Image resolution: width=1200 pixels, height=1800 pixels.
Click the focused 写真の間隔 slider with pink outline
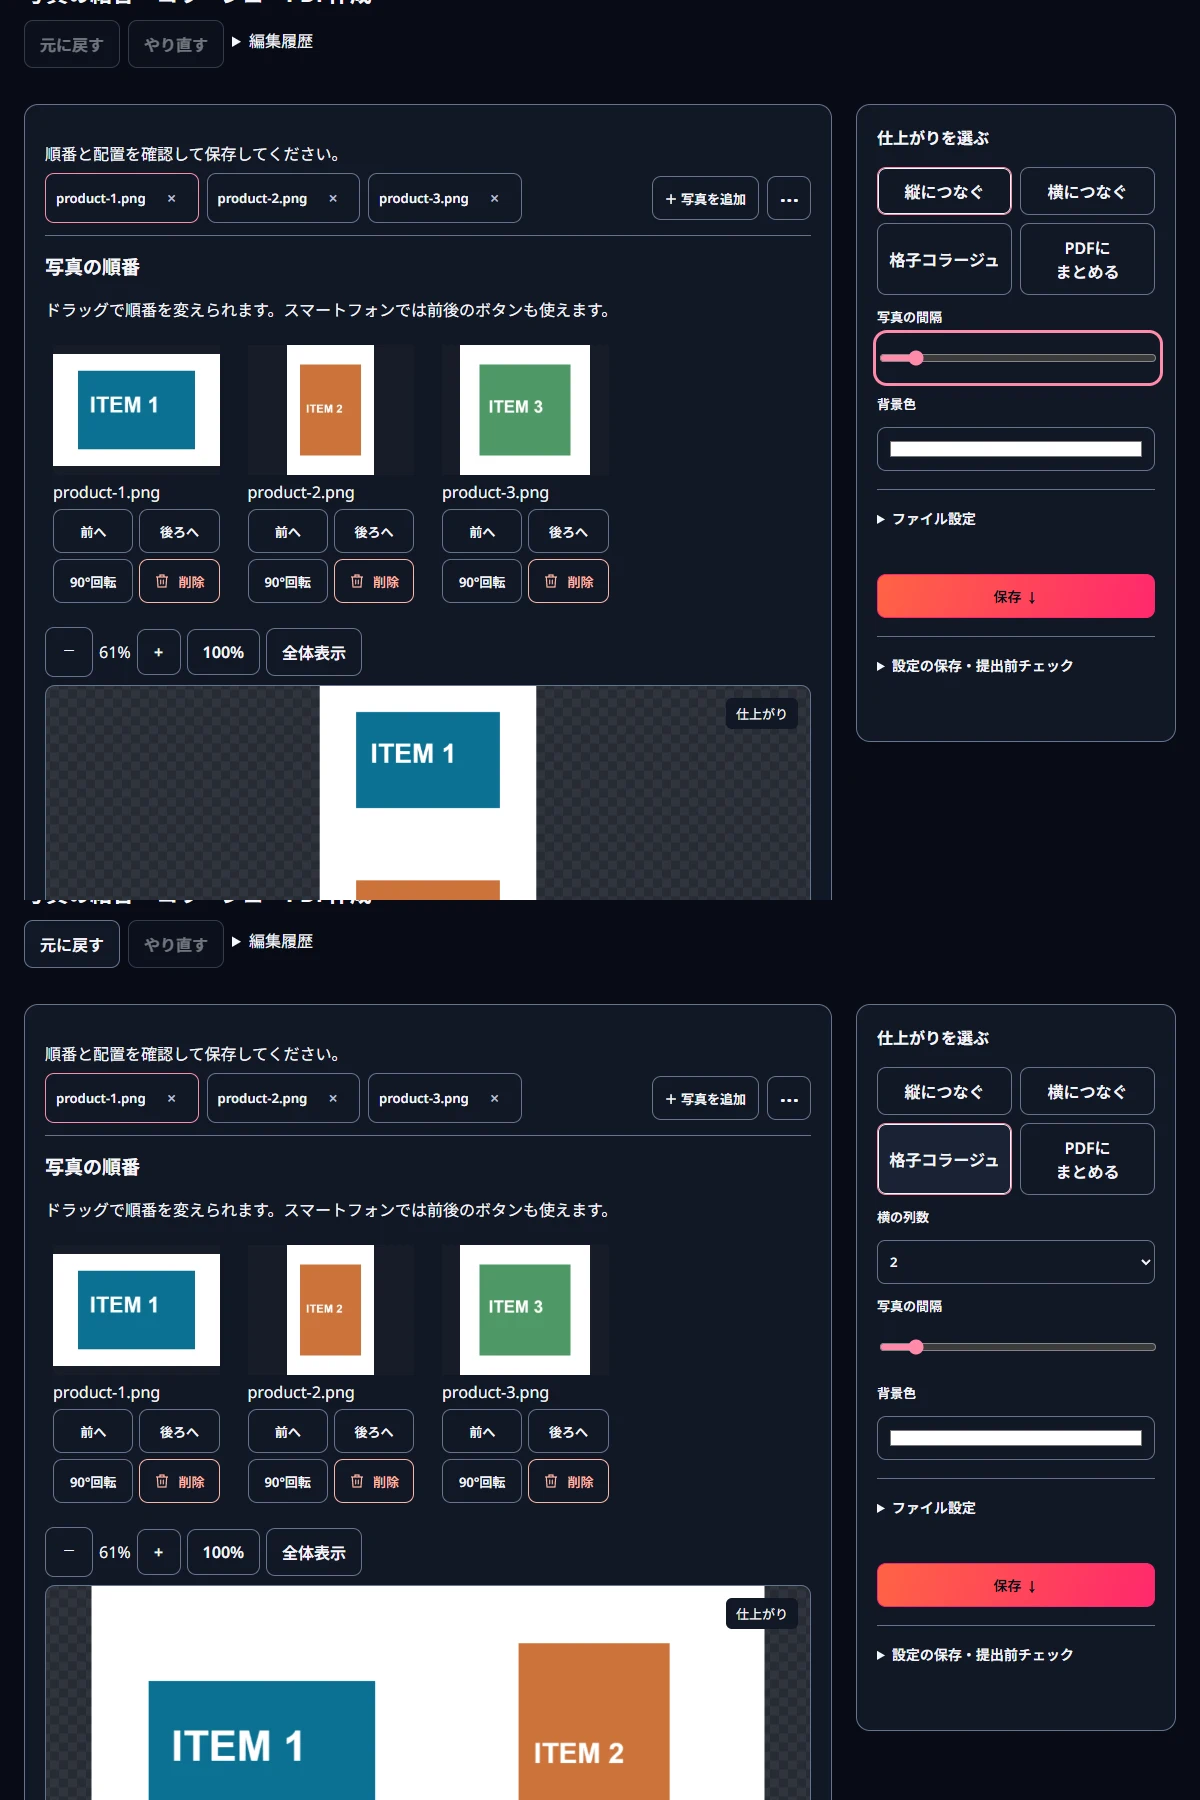tap(1018, 358)
